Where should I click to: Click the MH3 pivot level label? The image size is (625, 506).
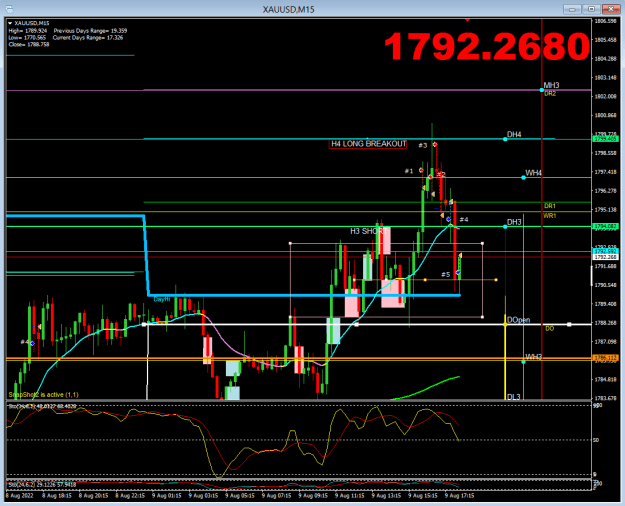point(552,85)
